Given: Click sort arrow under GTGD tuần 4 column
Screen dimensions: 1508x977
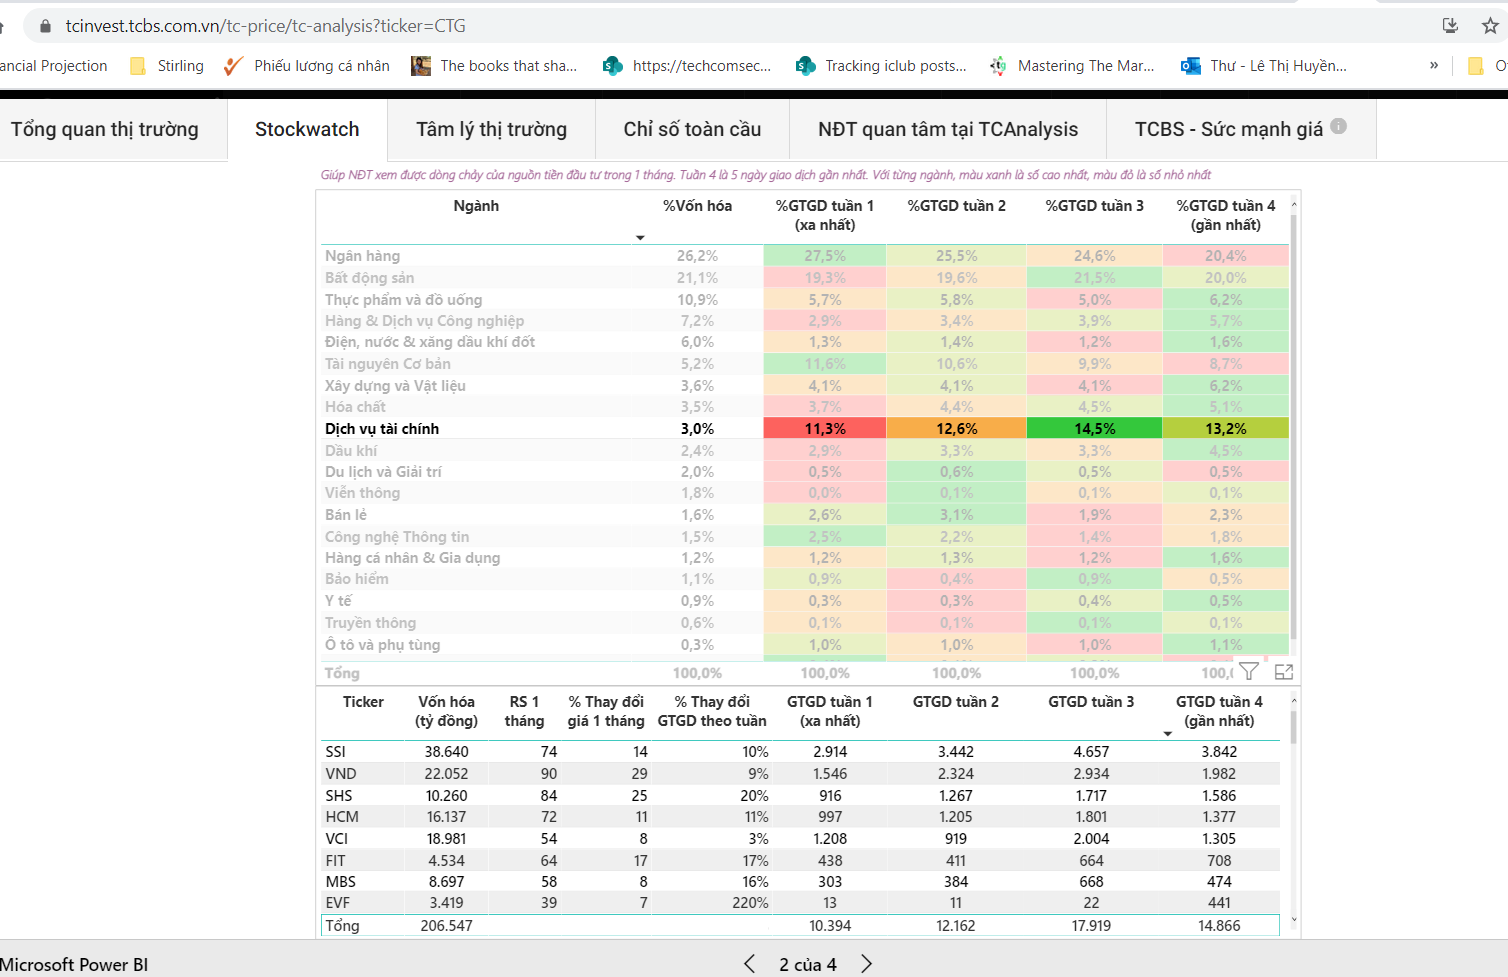Looking at the screenshot, I should 1167,734.
